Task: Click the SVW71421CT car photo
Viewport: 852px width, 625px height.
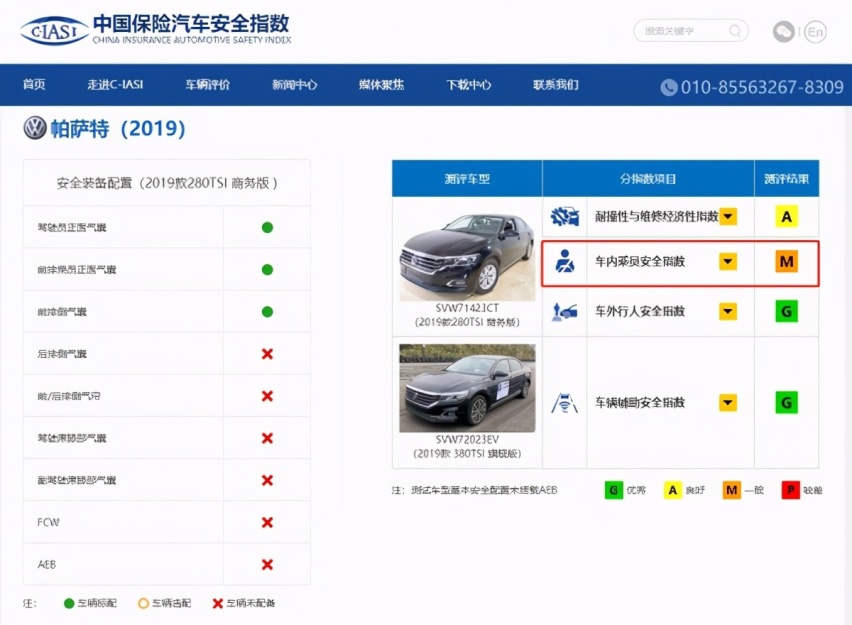Action: pos(467,257)
